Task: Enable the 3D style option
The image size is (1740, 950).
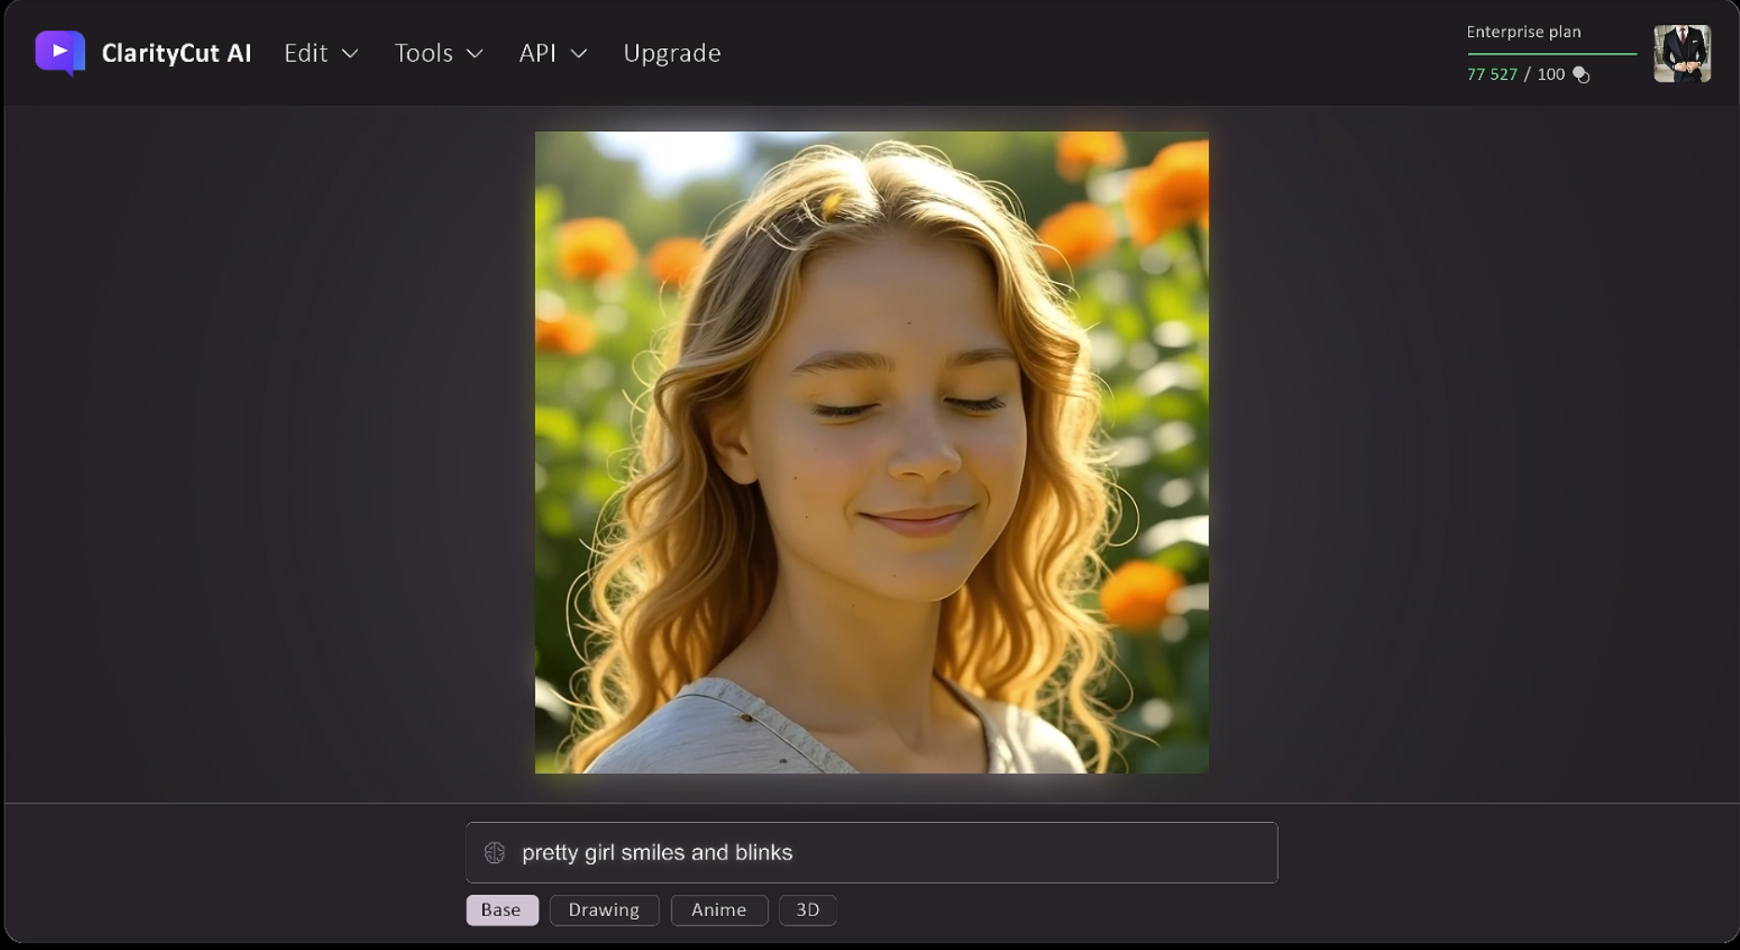Action: (x=807, y=910)
